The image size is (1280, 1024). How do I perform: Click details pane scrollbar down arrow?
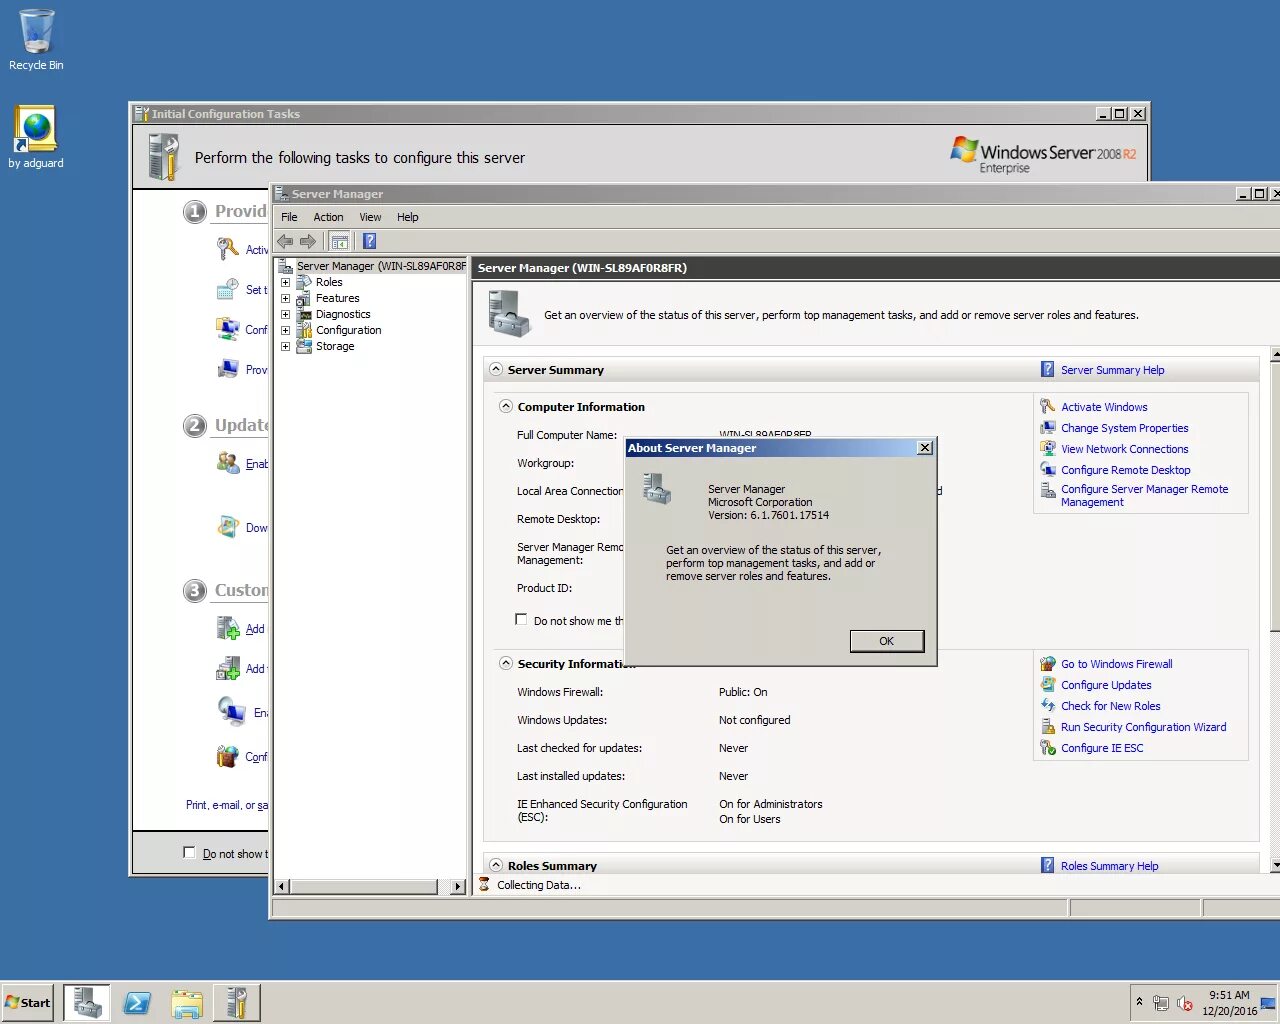click(x=1275, y=864)
